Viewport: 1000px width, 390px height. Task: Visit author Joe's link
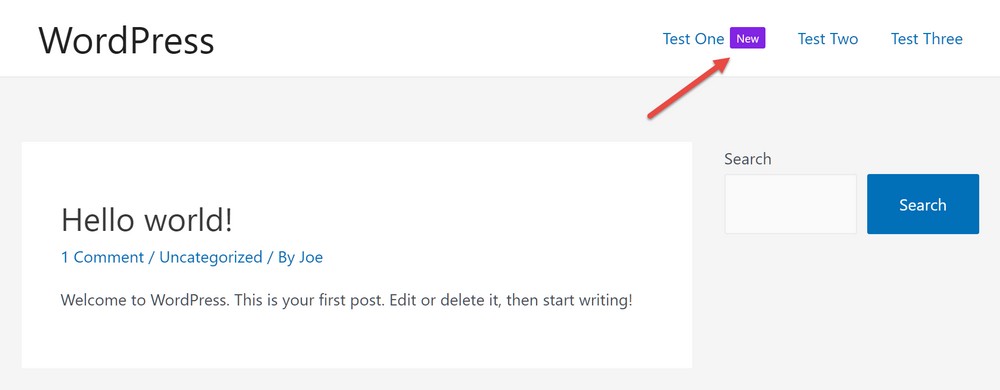tap(311, 257)
